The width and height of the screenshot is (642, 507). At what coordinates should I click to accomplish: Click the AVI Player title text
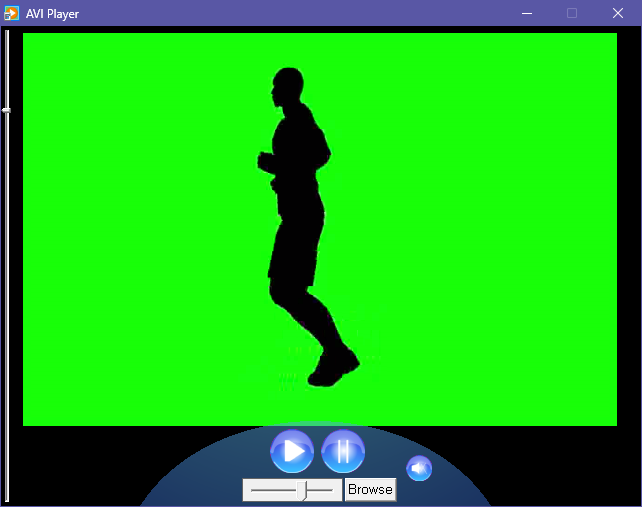click(52, 14)
